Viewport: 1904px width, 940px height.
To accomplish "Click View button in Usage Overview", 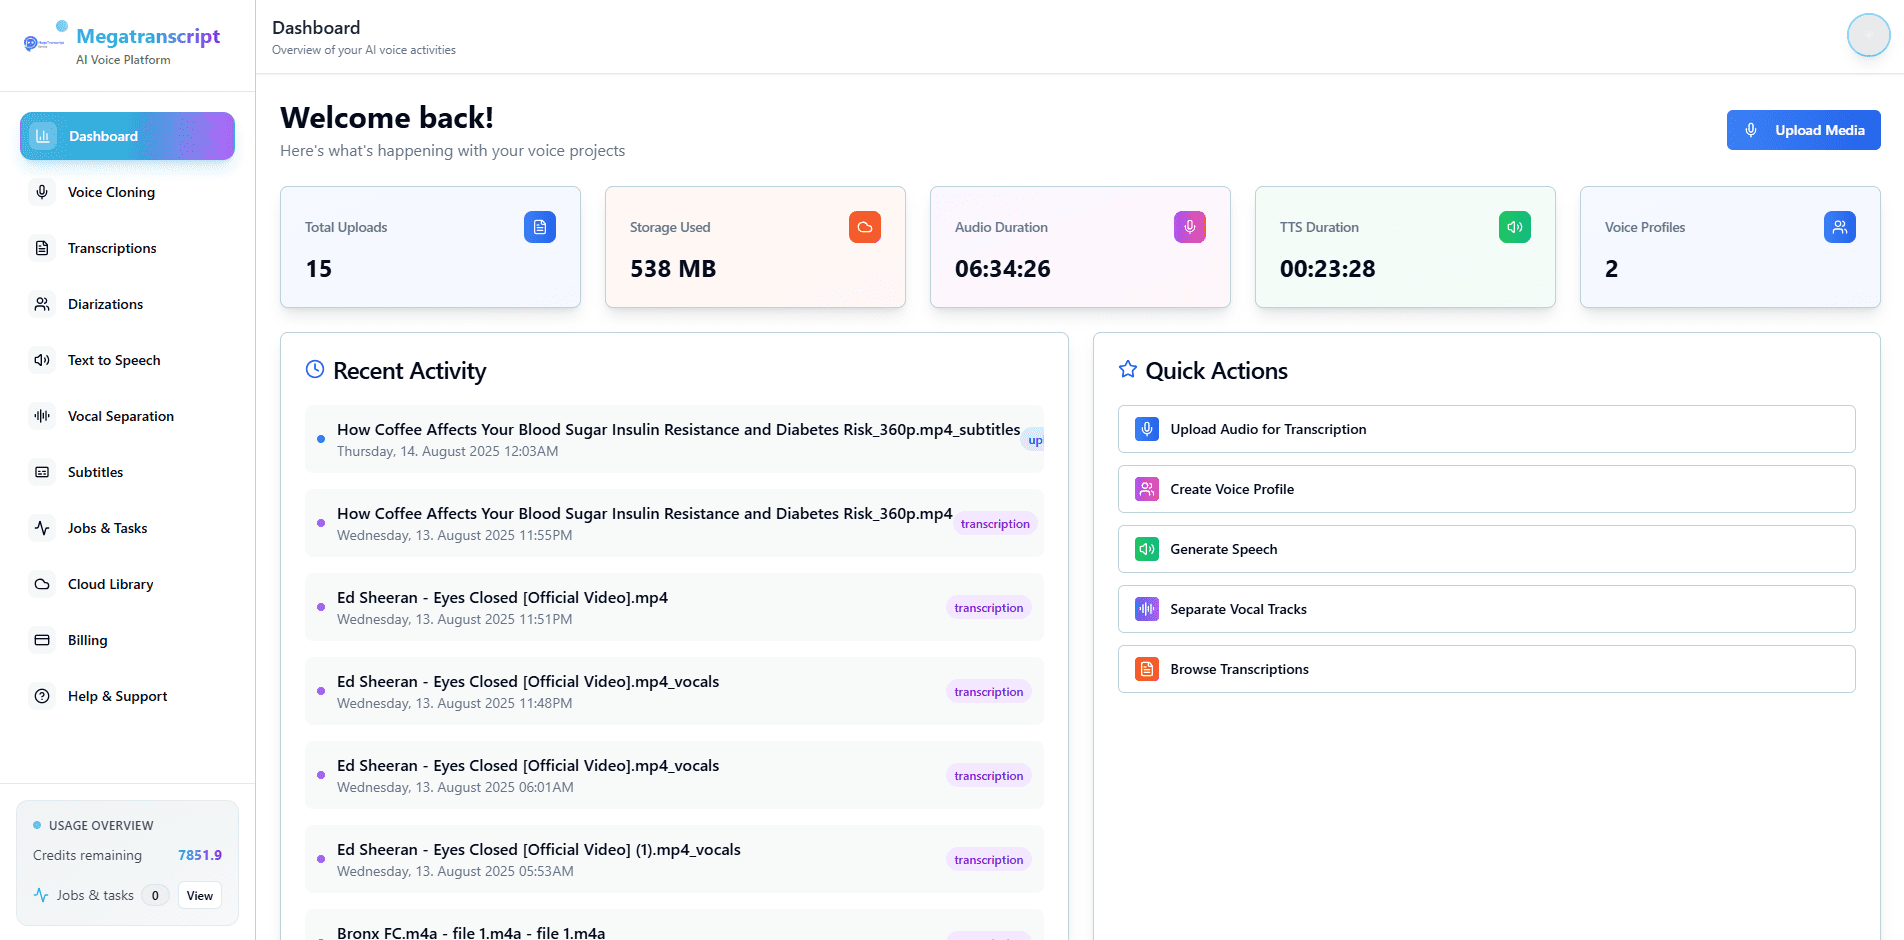I will pyautogui.click(x=200, y=895).
